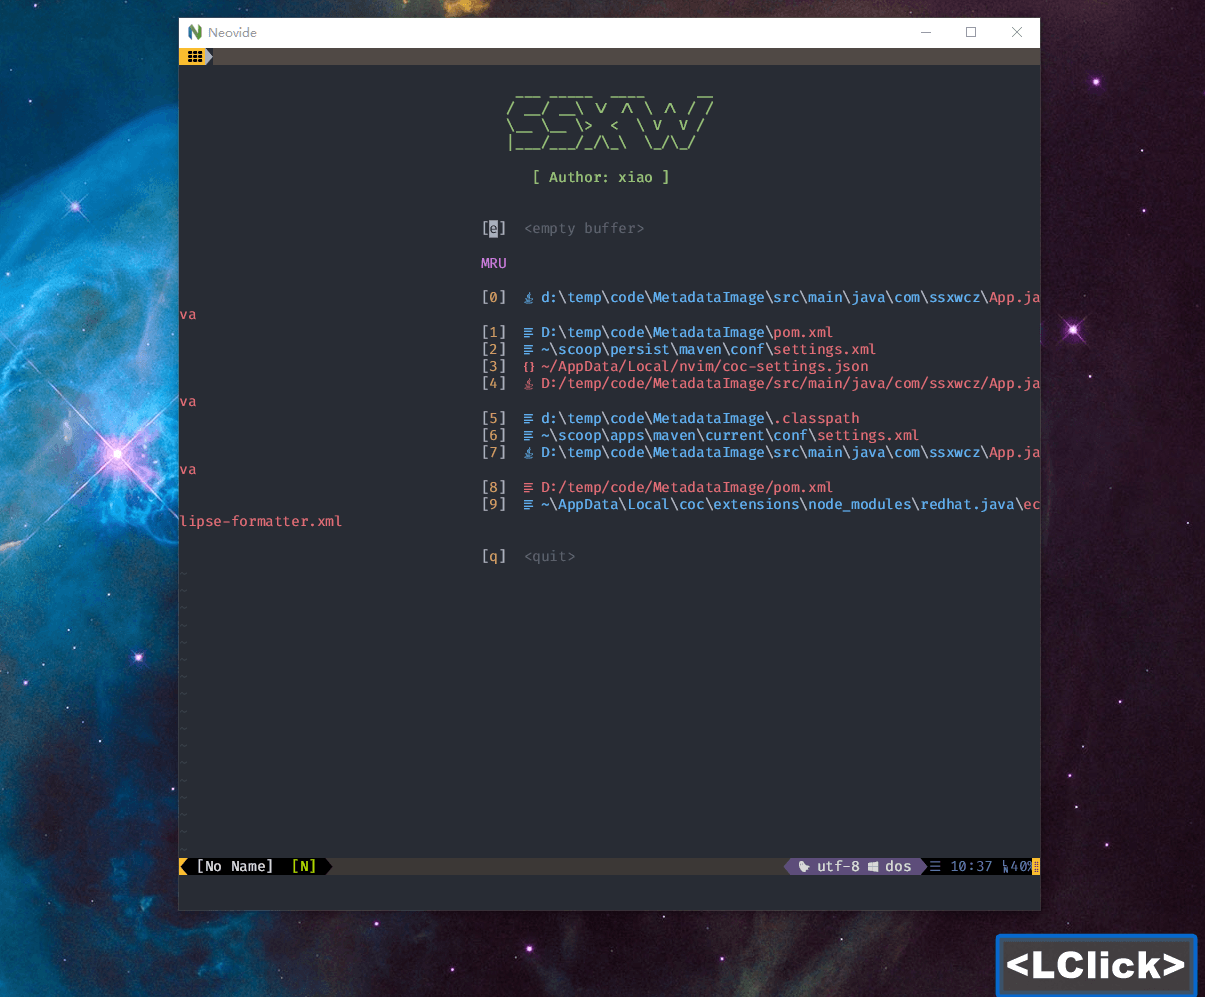
Task: Click the encoding icon before utf-8
Action: coord(804,867)
